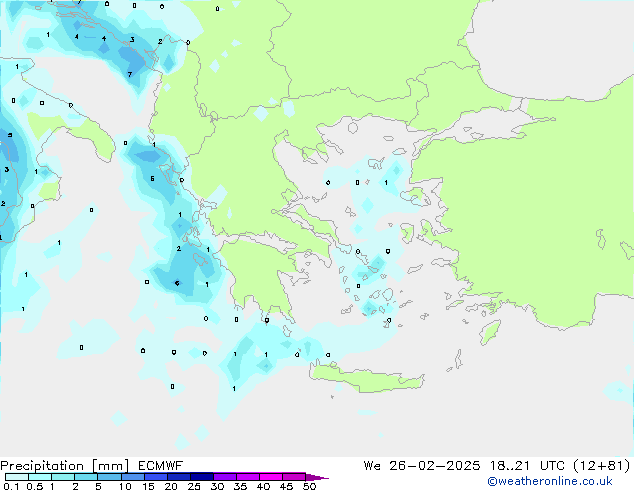Pick the 1–2 mm legend color swatch

[x=63, y=477]
